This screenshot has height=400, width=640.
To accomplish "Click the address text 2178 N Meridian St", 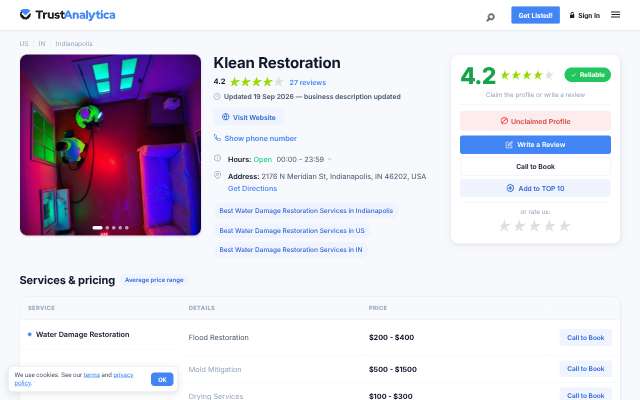I will 344,176.
